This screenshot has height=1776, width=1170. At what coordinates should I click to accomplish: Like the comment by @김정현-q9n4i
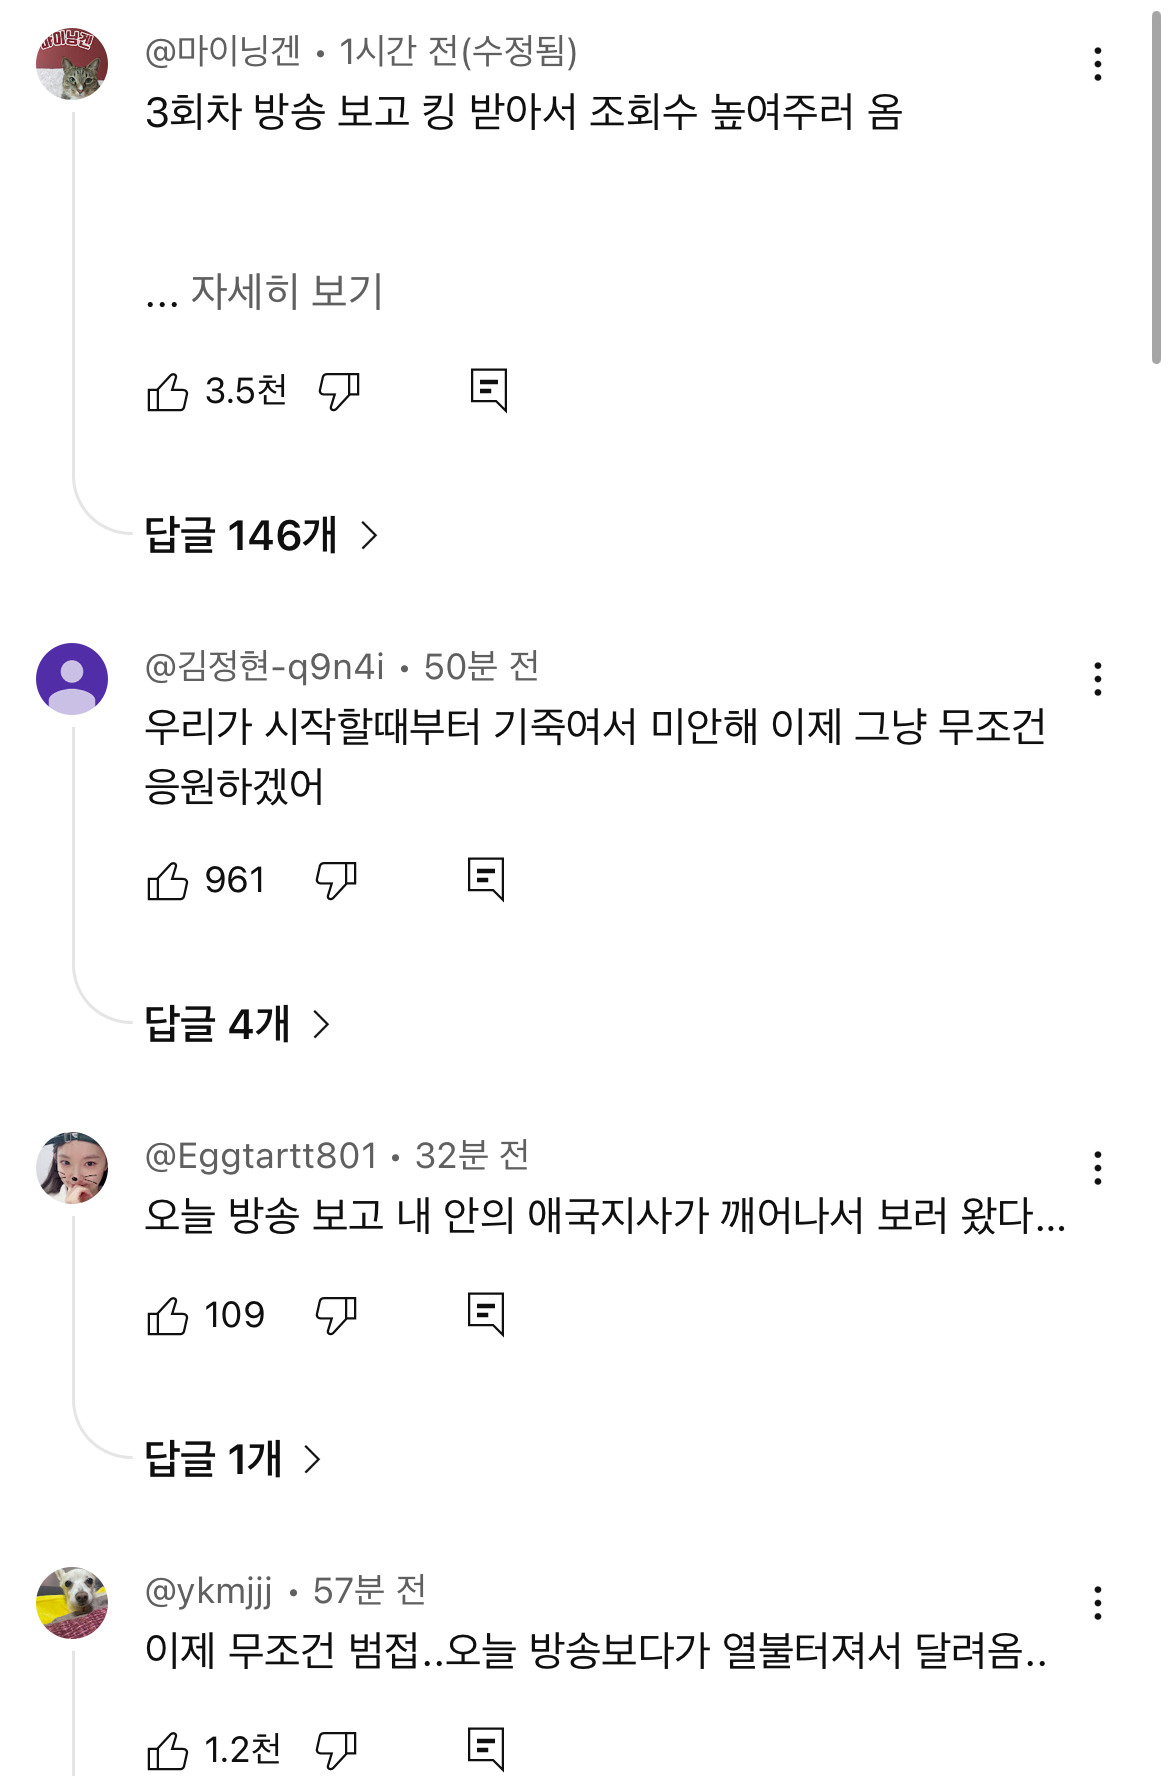[x=167, y=881]
